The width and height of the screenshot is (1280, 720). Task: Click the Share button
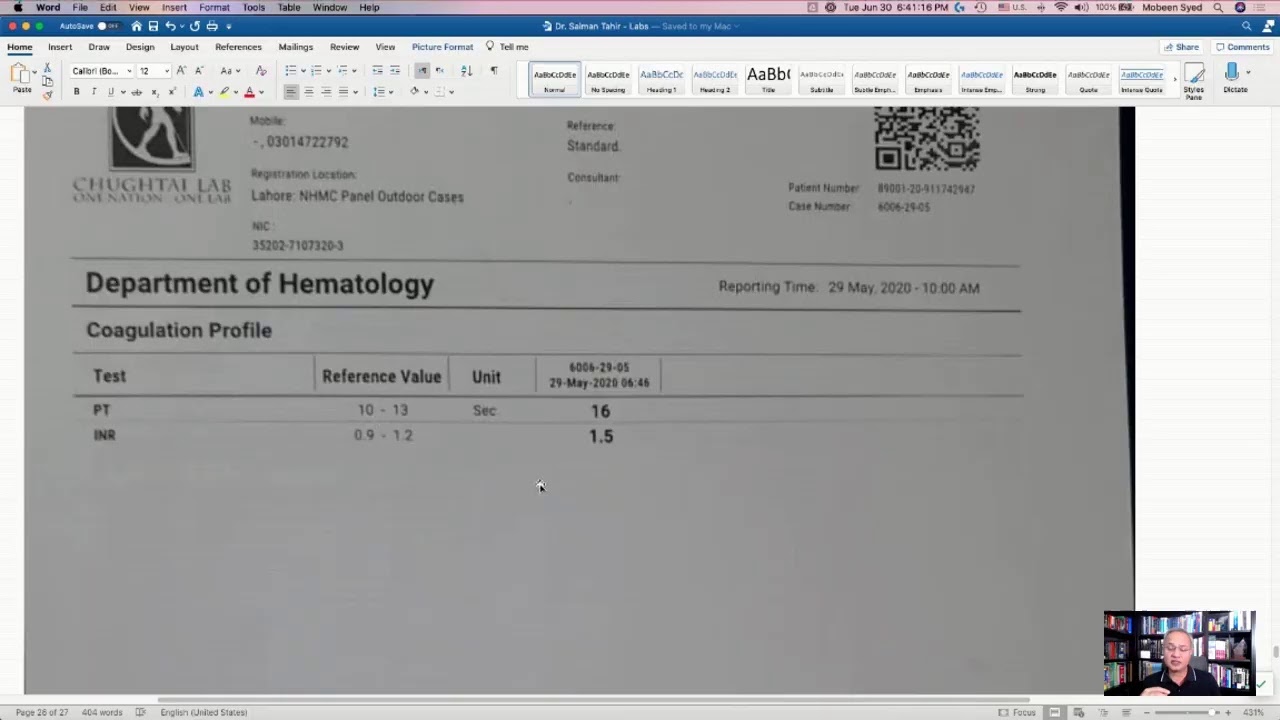pos(1181,47)
